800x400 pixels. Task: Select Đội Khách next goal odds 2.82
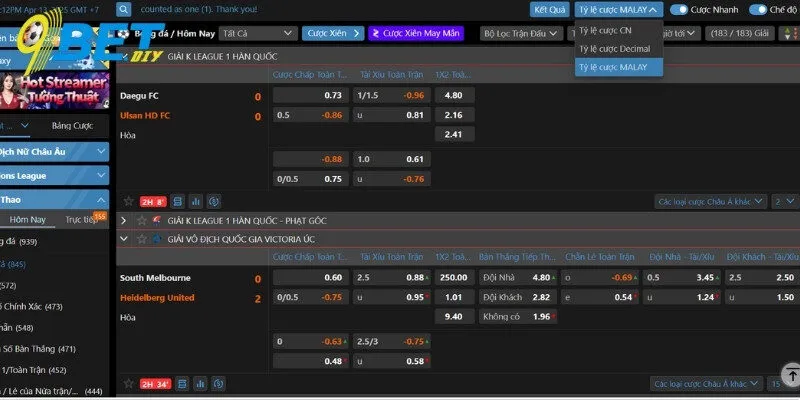pos(518,297)
